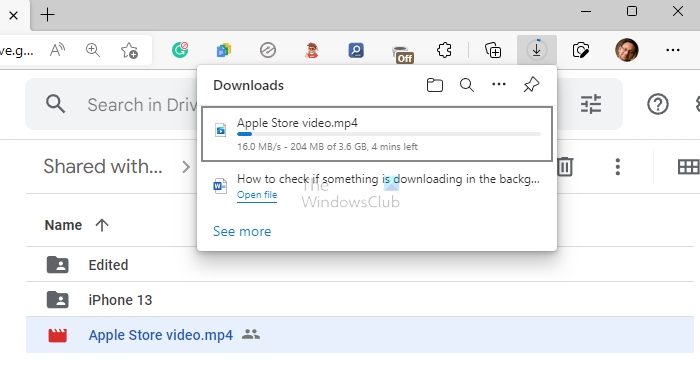Open Drive search filter options
This screenshot has height=383, width=700.
[591, 104]
